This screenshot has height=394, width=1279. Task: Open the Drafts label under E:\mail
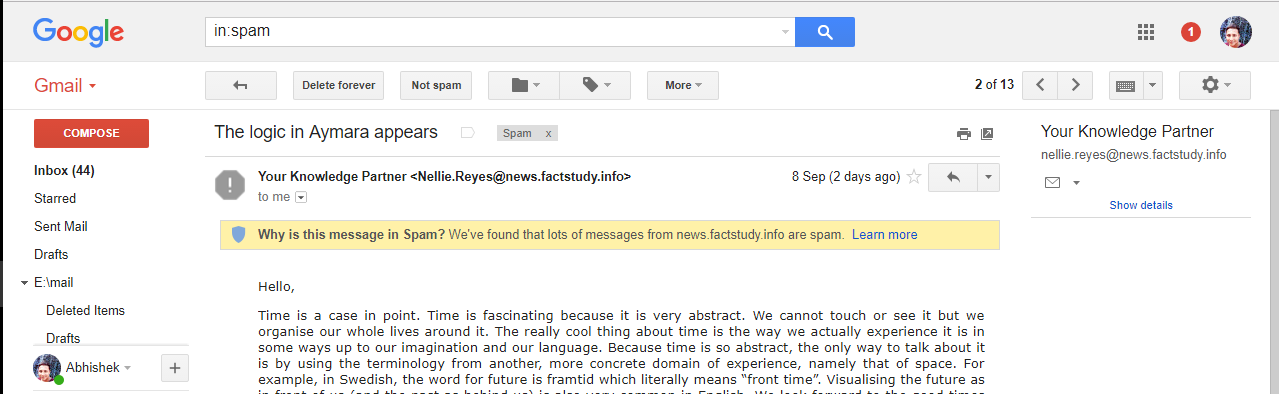point(63,339)
